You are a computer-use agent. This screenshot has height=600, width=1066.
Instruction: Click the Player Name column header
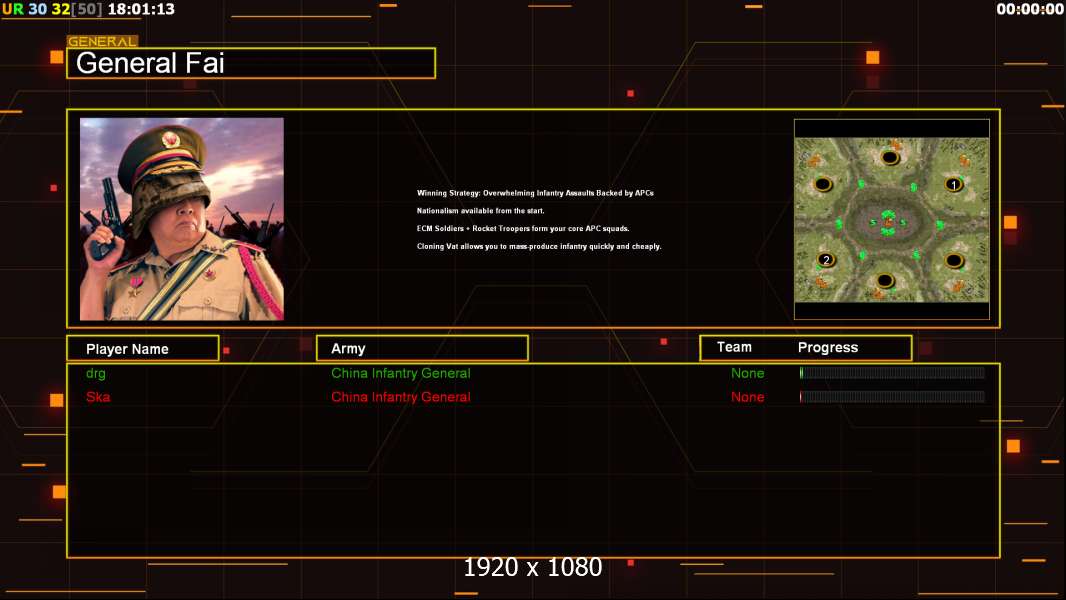[x=143, y=349]
